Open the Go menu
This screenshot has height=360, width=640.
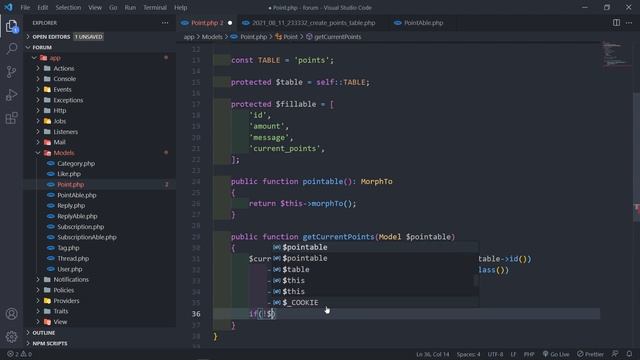(x=113, y=7)
